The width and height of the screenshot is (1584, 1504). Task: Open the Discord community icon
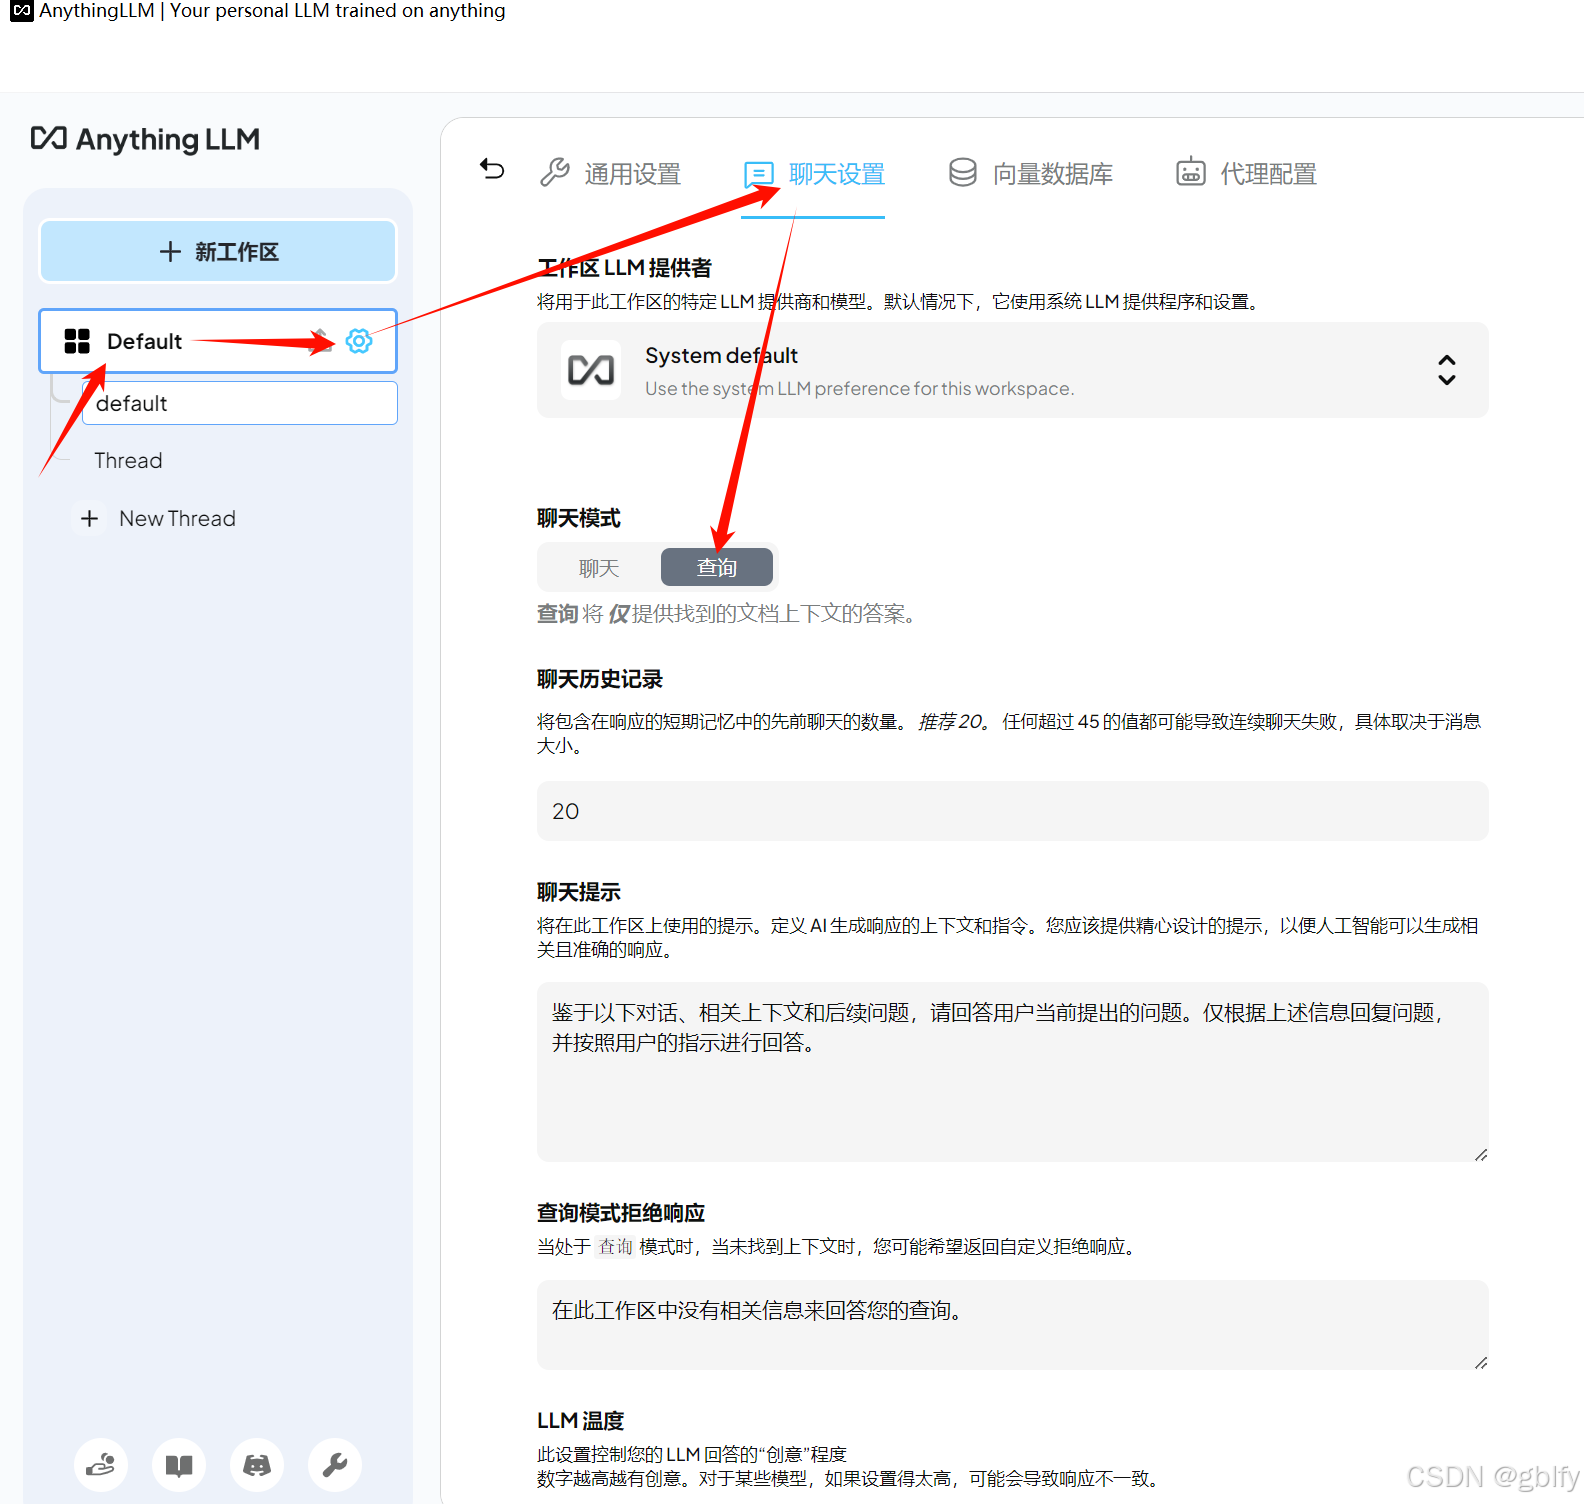[x=257, y=1465]
